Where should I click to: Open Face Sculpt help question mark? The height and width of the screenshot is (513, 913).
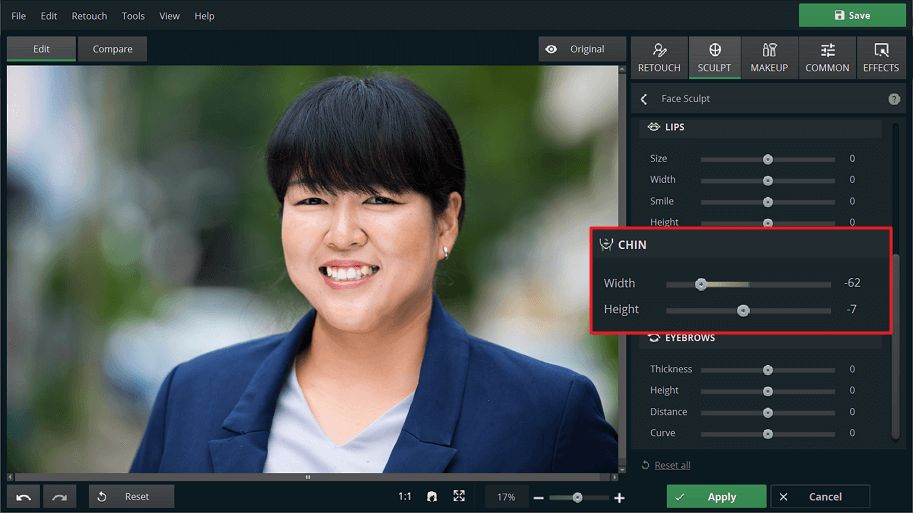(x=894, y=99)
